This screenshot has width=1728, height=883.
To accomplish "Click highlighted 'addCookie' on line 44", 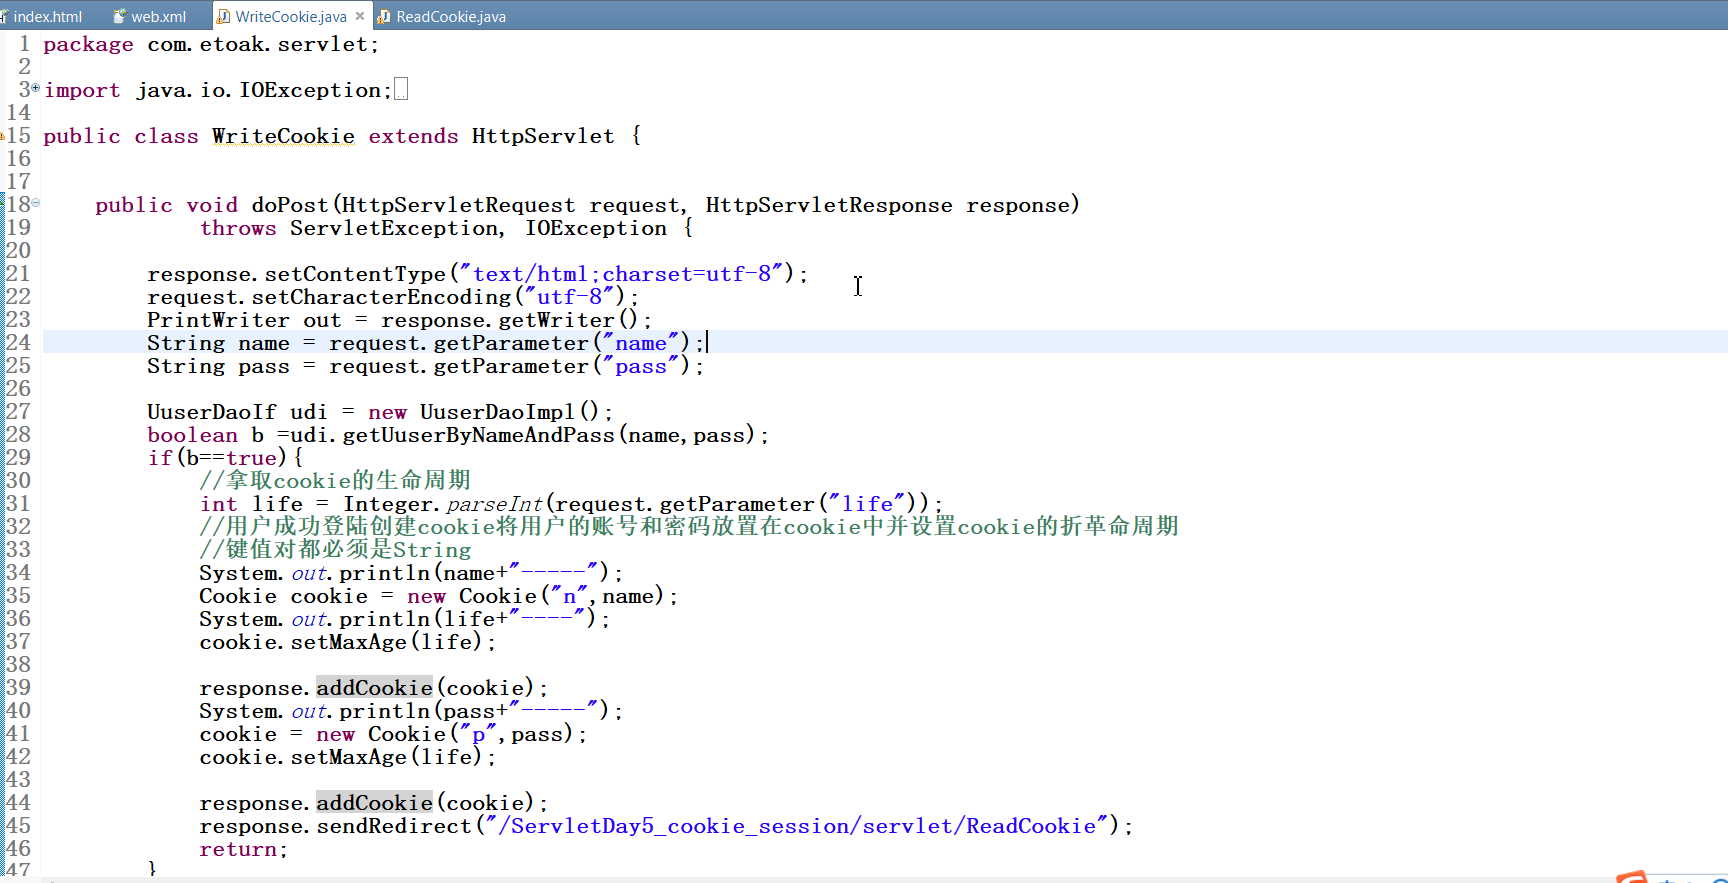I will [x=375, y=803].
